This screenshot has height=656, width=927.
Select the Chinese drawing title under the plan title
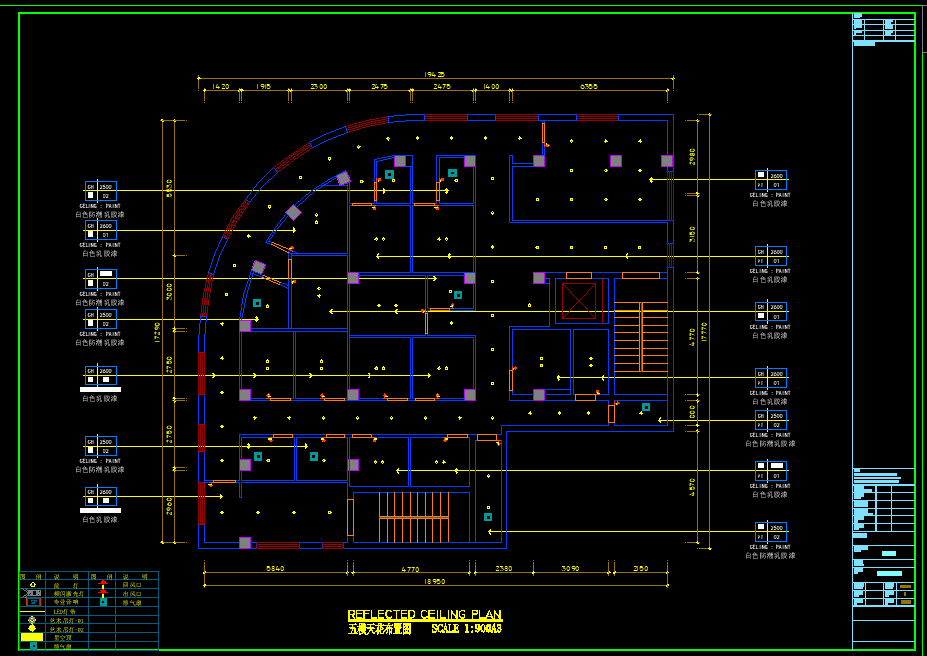click(x=380, y=629)
